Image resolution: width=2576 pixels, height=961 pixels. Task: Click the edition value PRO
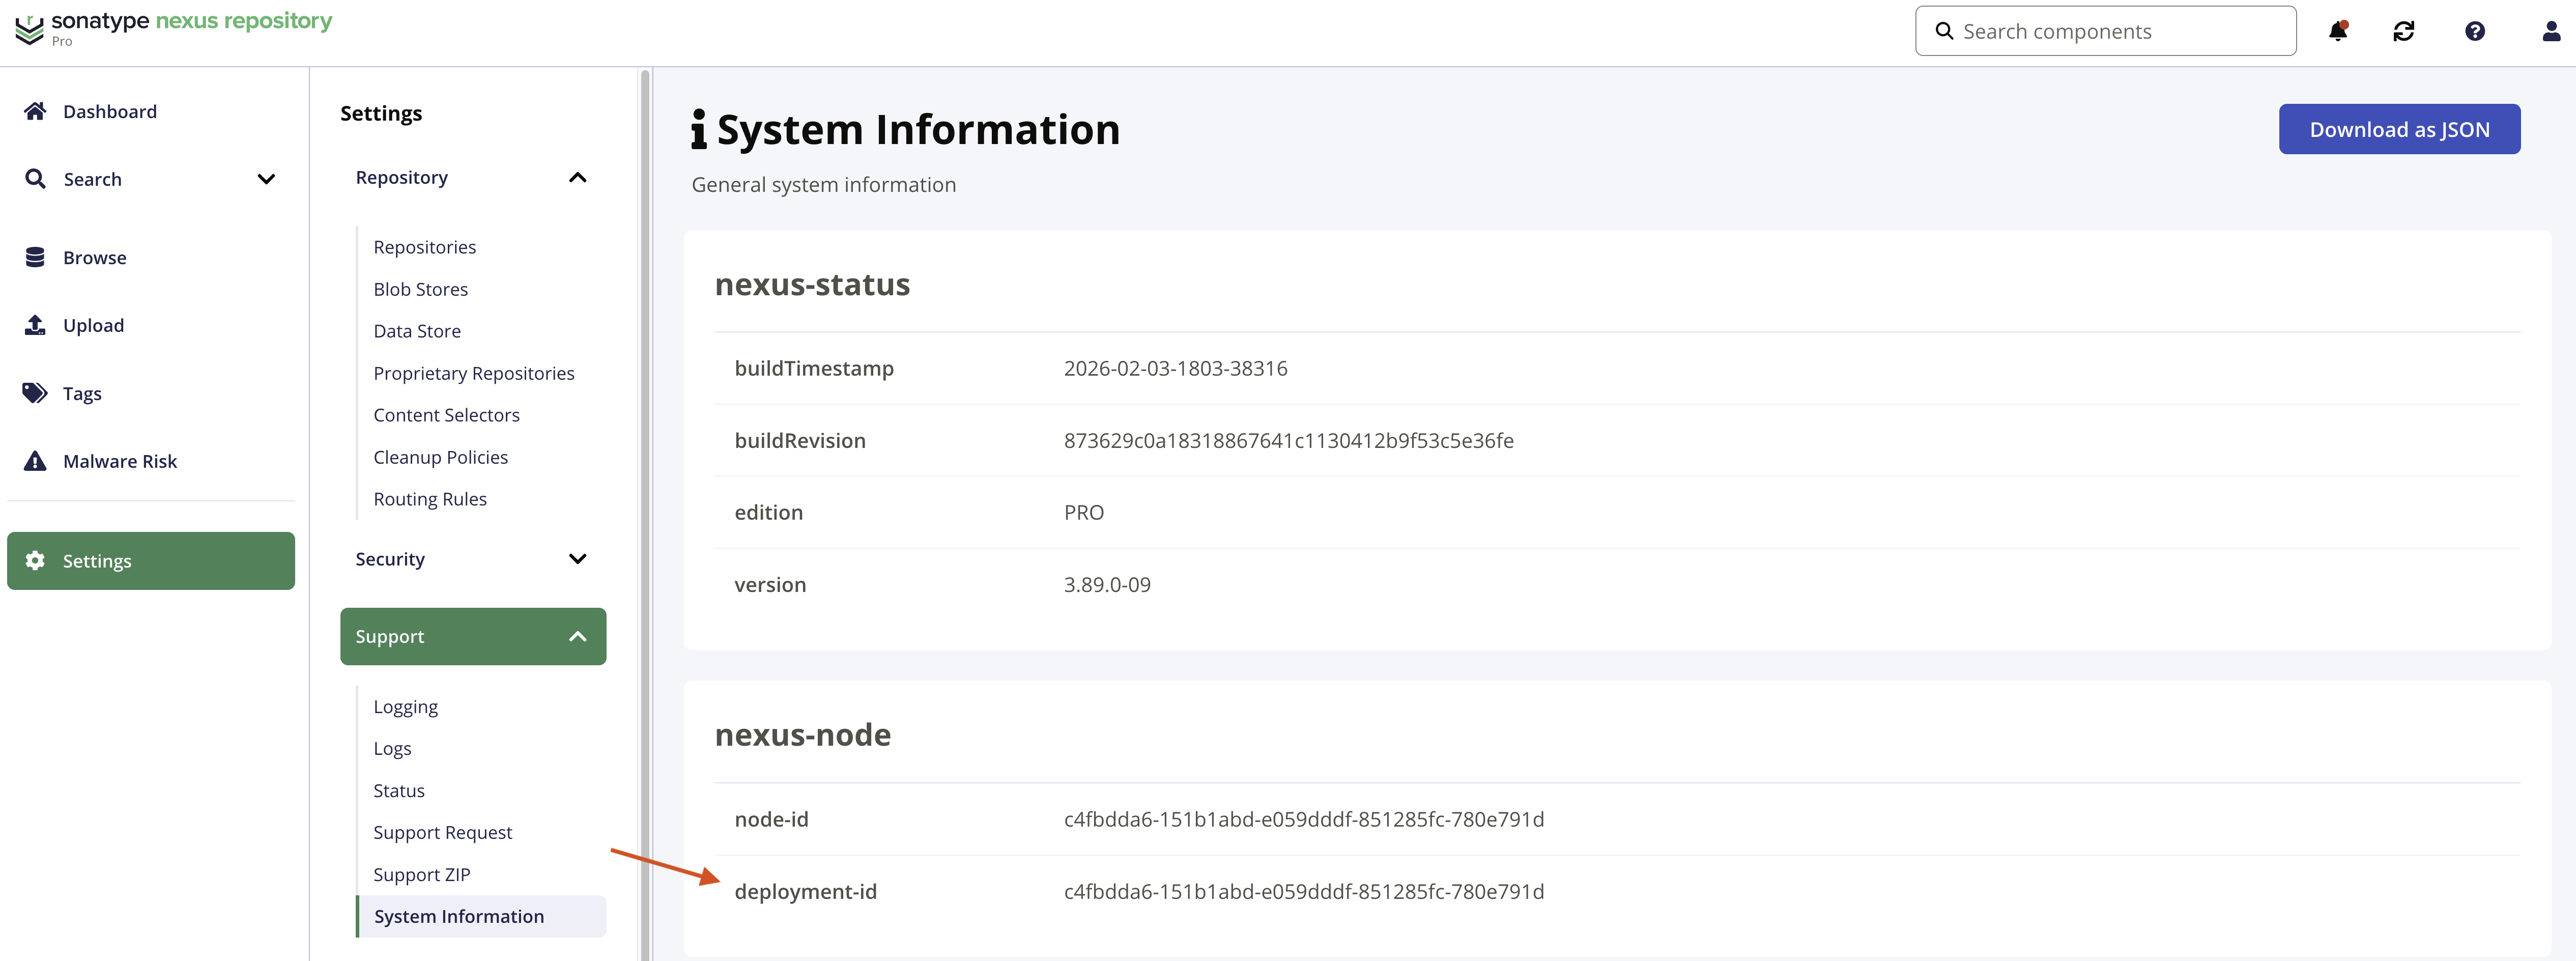1084,512
